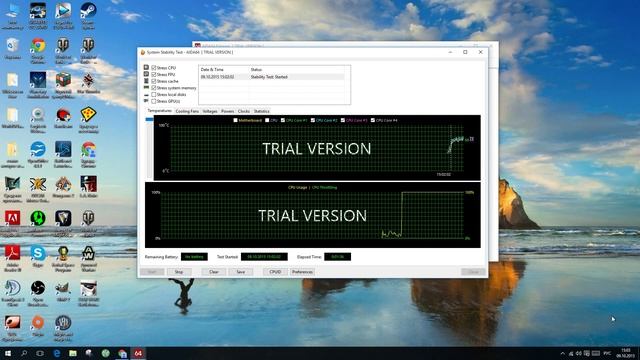Select the Stability Test: Started log row
The width and height of the screenshot is (640, 360).
point(272,77)
